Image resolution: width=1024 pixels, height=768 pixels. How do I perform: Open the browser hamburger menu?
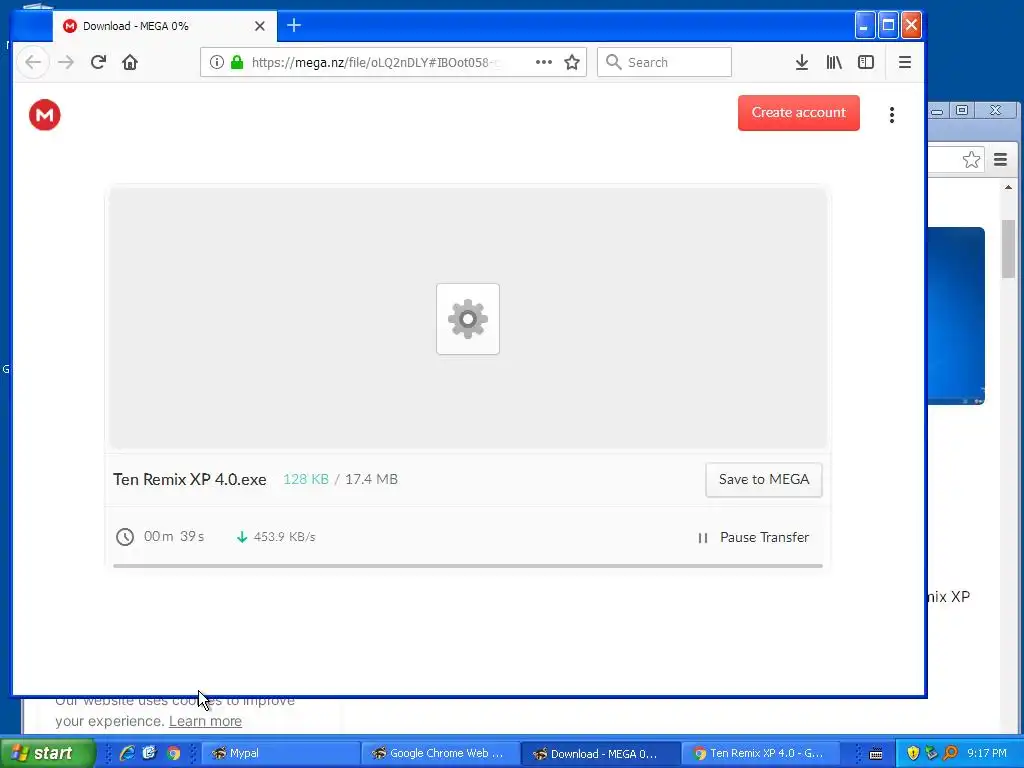(x=904, y=62)
